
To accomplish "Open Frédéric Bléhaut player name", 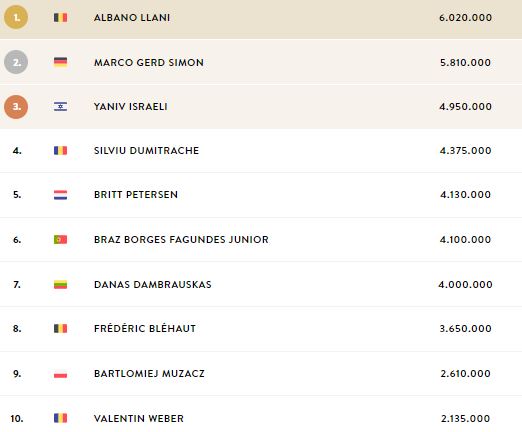I will point(145,328).
